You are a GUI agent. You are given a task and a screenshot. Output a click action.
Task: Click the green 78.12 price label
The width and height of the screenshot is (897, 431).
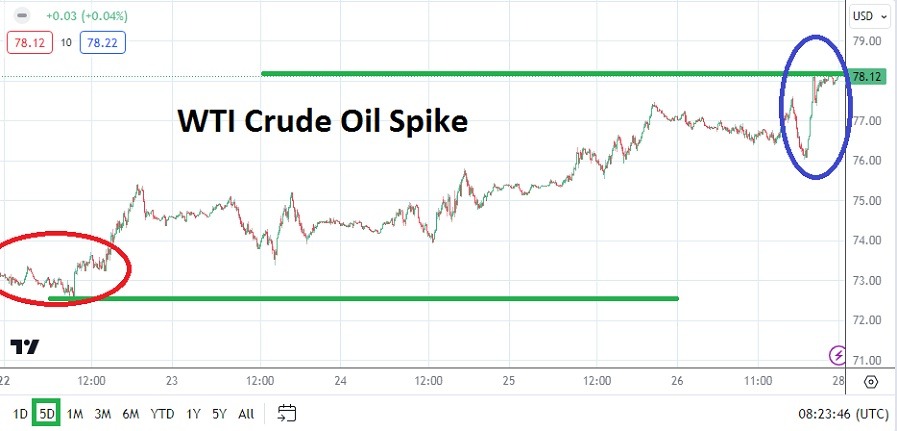point(866,76)
